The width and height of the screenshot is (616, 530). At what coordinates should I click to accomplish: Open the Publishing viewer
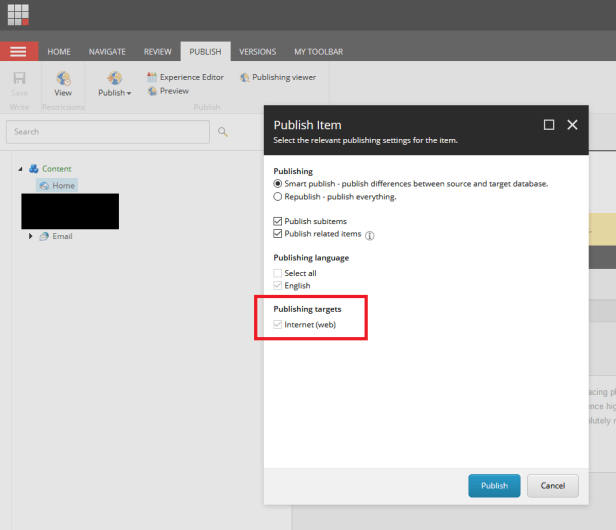(278, 77)
